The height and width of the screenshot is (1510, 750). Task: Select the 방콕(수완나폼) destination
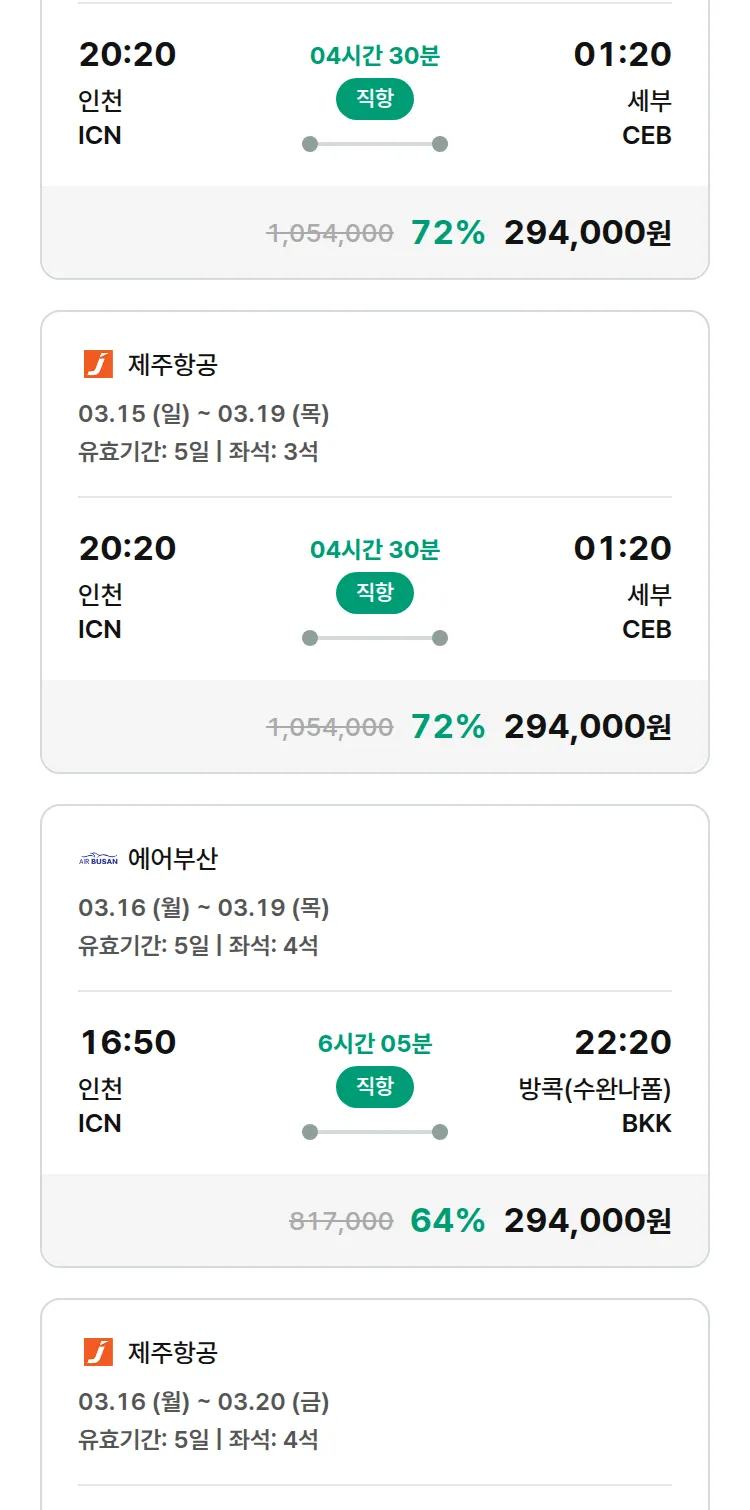coord(595,1088)
